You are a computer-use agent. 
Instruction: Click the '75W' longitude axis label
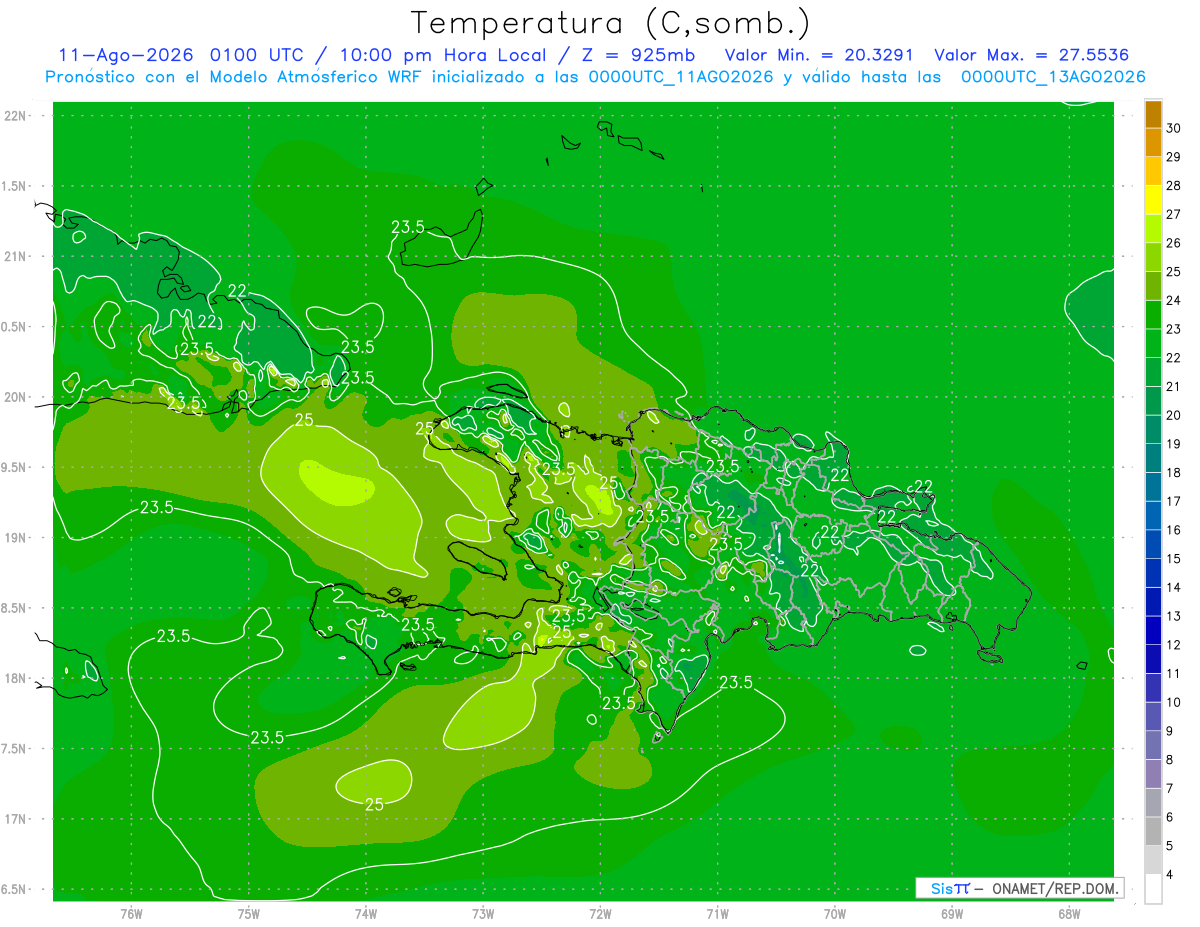click(248, 914)
